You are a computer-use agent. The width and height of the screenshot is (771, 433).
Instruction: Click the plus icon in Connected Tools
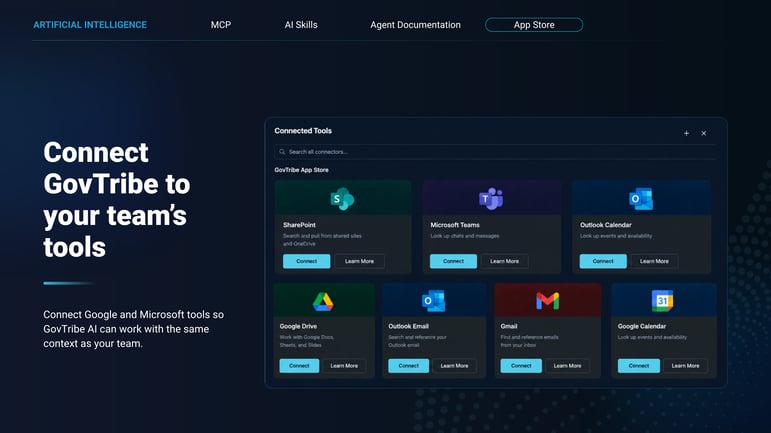(686, 133)
